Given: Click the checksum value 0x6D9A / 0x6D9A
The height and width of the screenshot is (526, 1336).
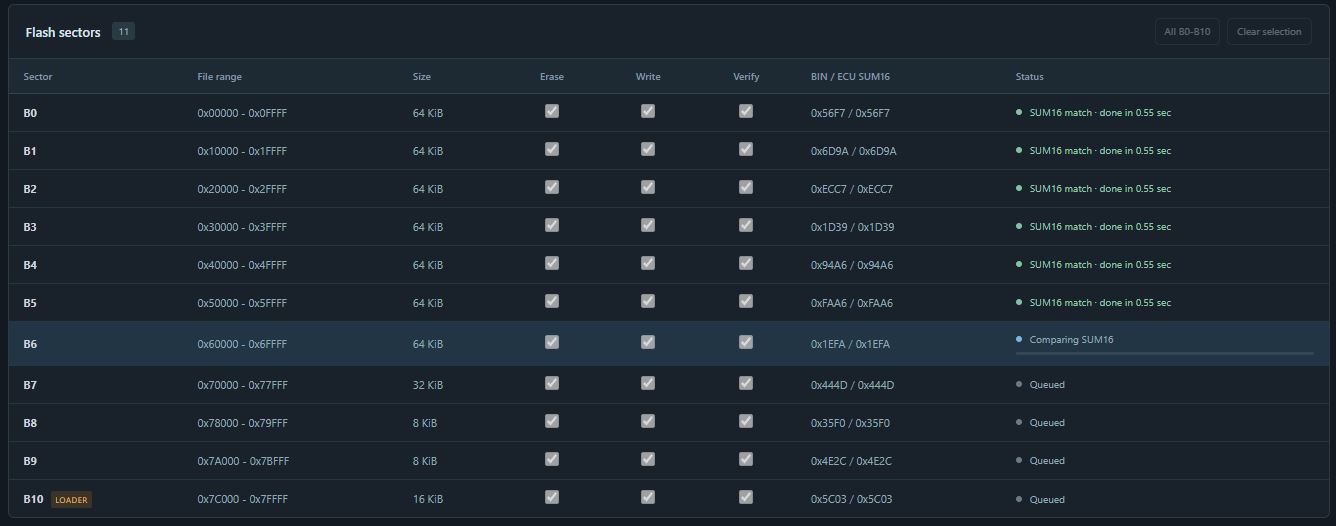Looking at the screenshot, I should point(854,151).
